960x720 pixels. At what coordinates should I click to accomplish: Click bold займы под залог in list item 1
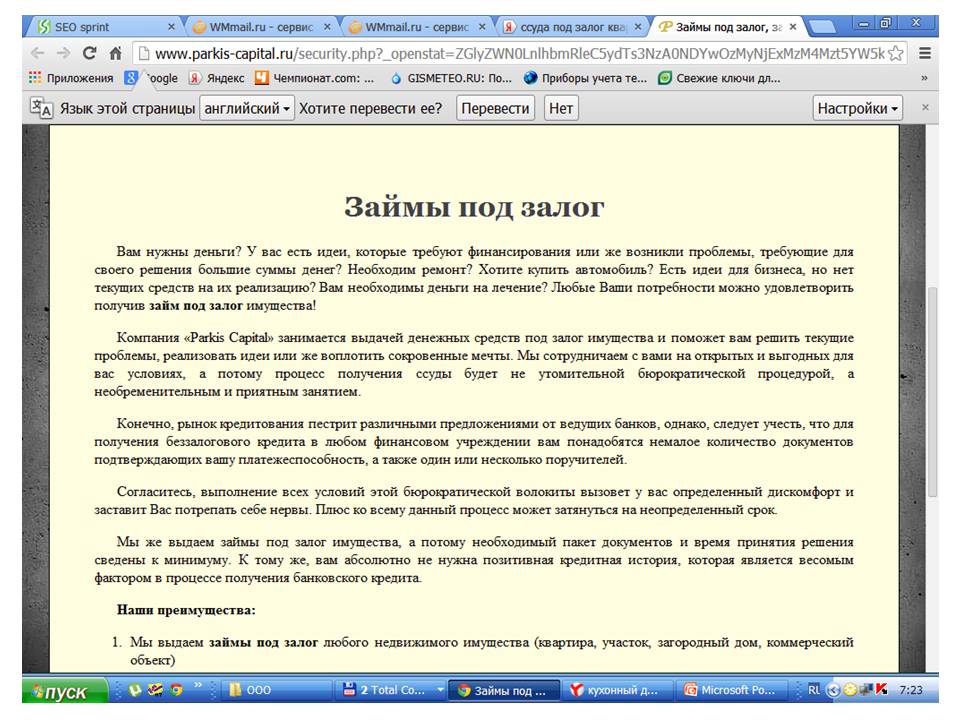263,642
